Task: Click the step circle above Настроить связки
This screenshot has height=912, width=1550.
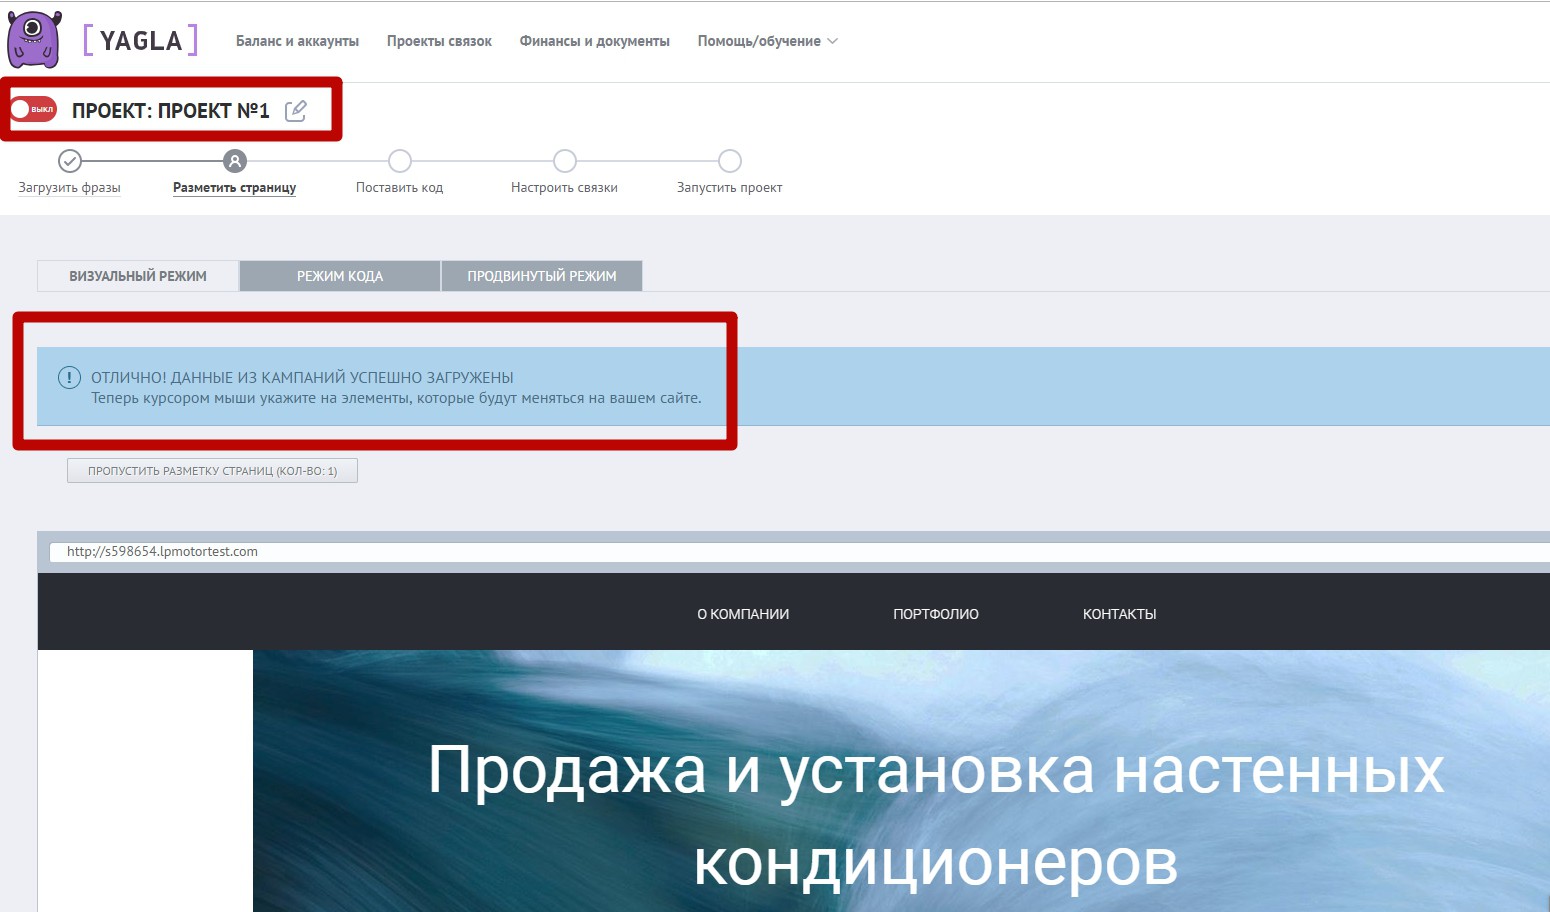Action: [565, 161]
